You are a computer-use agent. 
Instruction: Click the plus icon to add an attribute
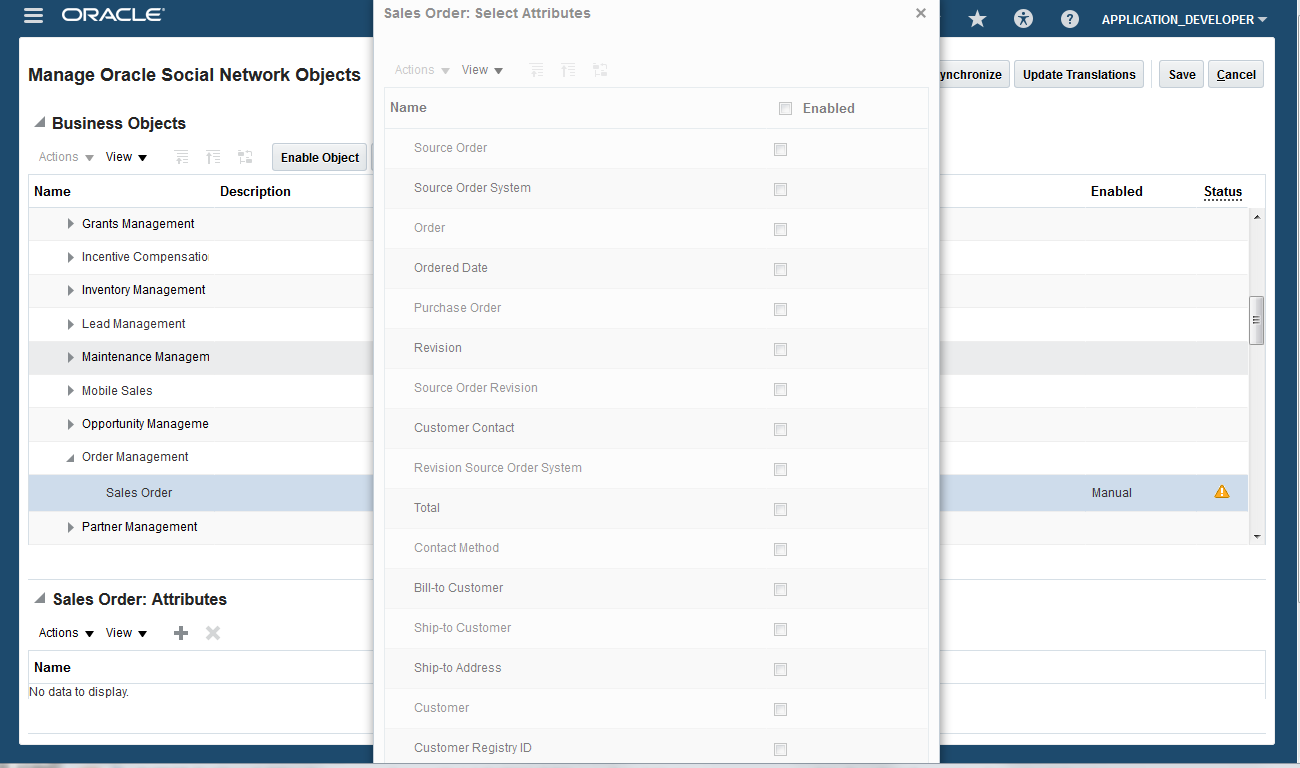pyautogui.click(x=181, y=633)
